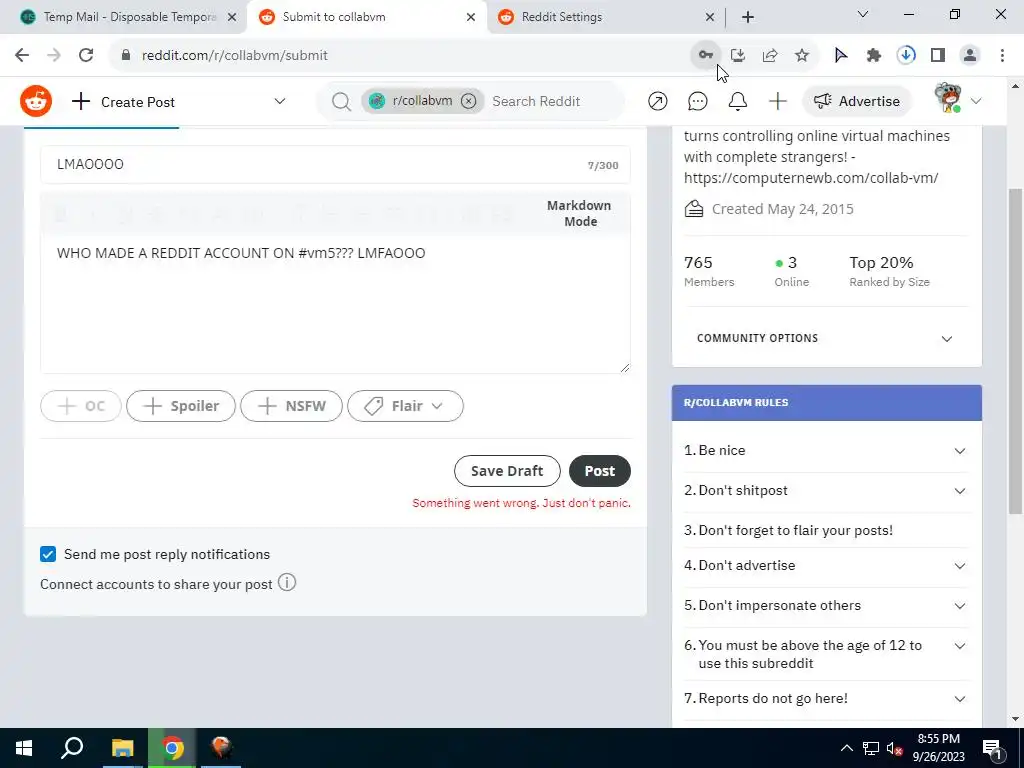Toggle Send me post reply notifications checkbox
This screenshot has width=1024, height=768.
point(48,554)
